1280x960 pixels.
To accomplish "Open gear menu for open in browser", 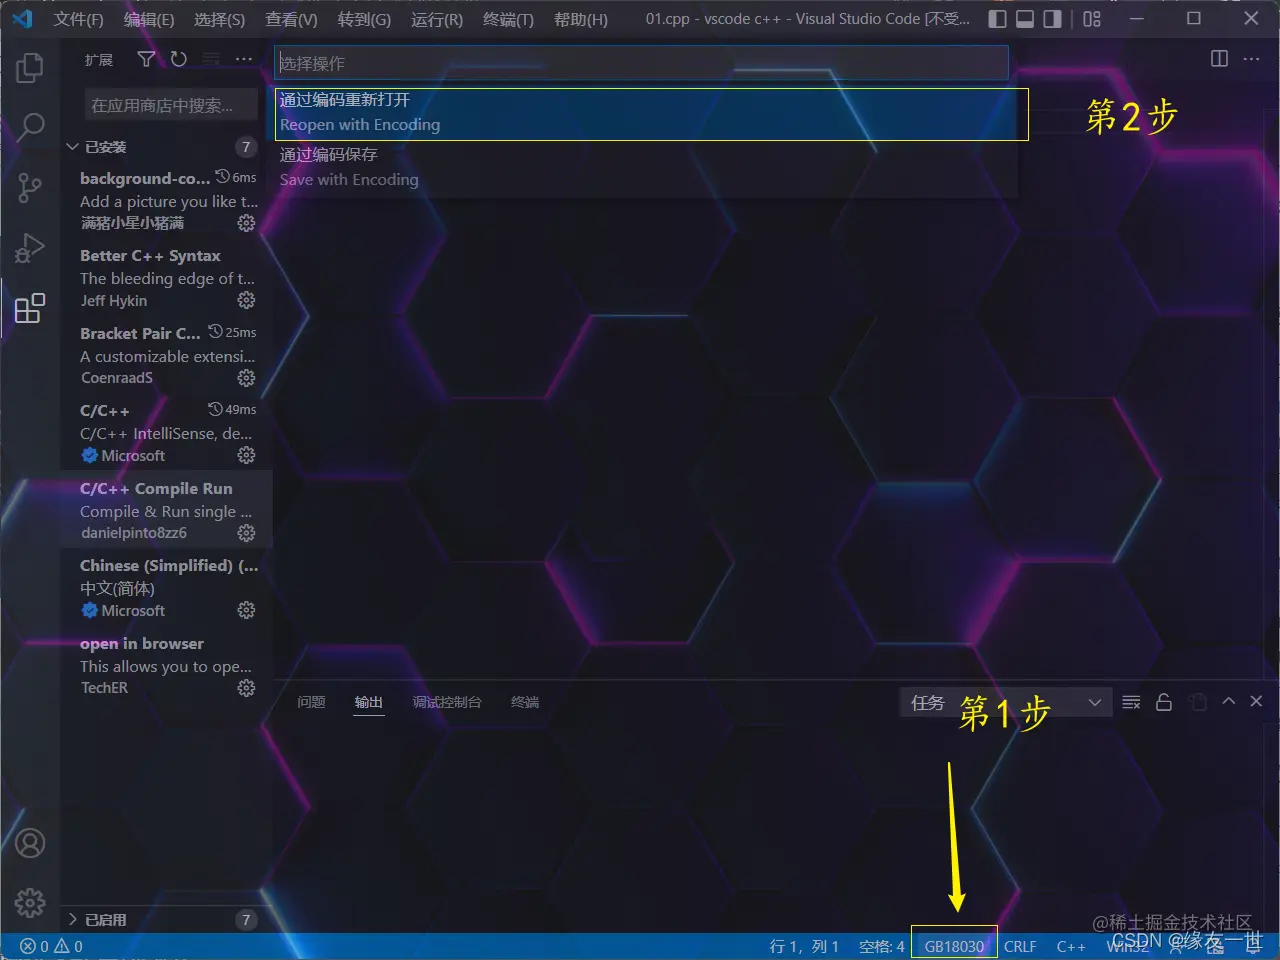I will click(246, 688).
